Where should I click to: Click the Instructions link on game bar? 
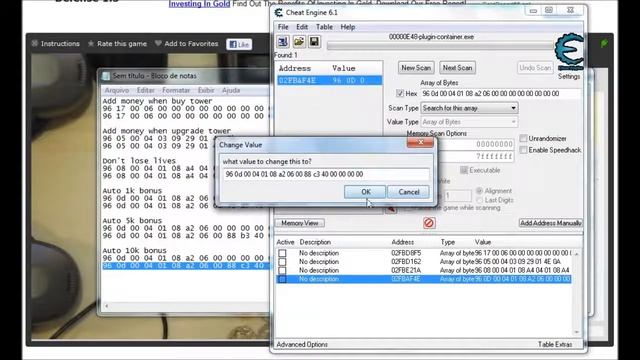coord(60,43)
